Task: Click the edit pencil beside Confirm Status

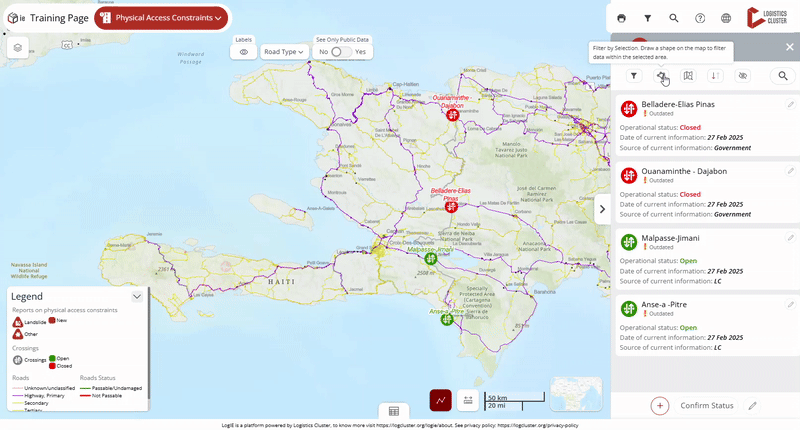Action: (752, 406)
